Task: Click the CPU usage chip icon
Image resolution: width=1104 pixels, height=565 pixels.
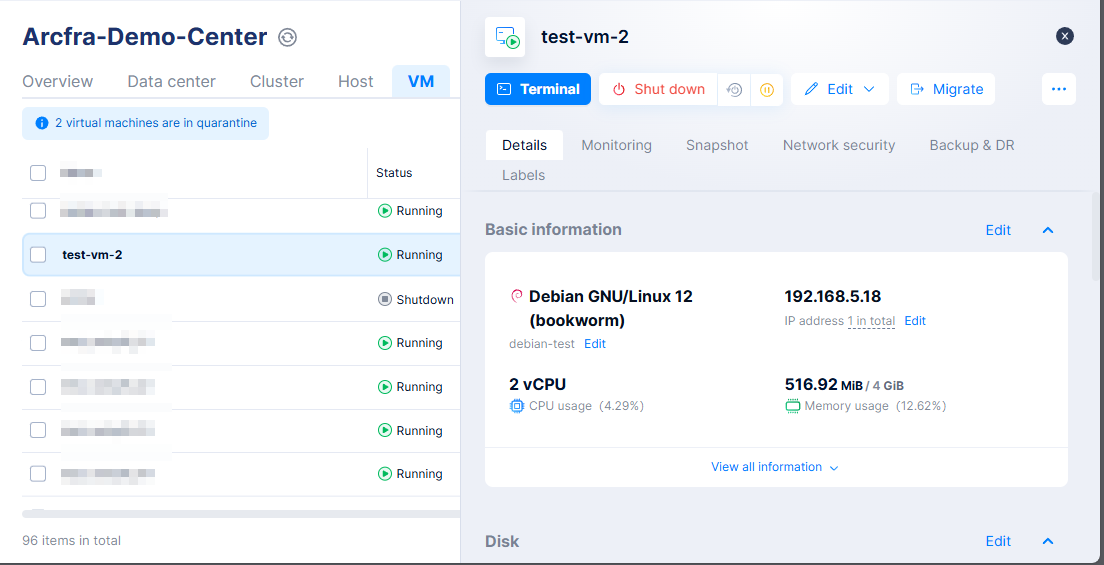Action: tap(516, 406)
